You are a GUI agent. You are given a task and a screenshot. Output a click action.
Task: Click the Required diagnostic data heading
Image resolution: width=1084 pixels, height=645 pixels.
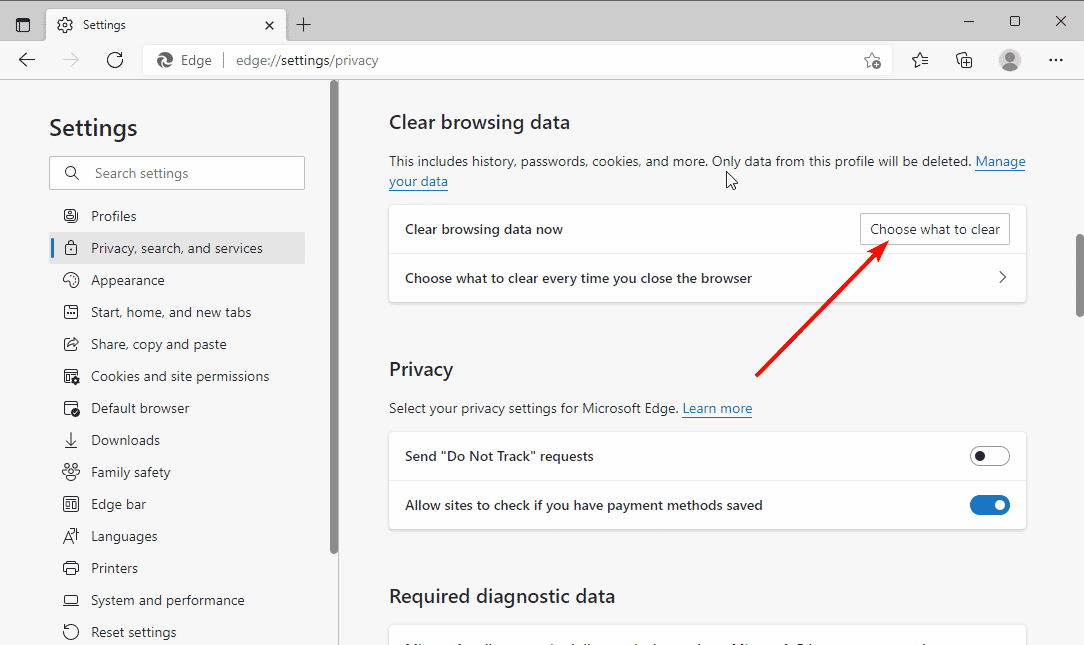click(x=502, y=596)
